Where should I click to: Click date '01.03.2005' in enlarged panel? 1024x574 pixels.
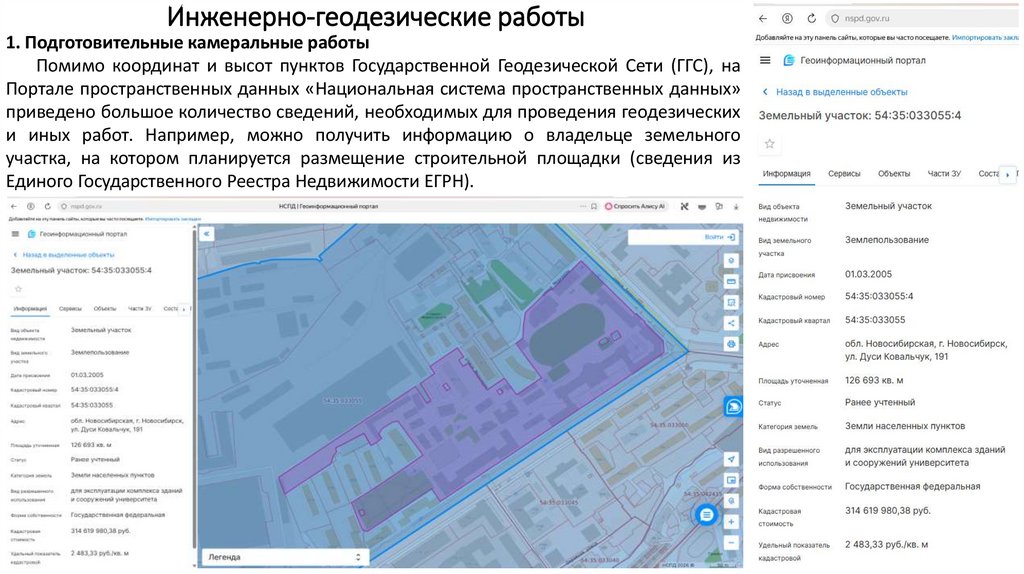click(x=868, y=274)
